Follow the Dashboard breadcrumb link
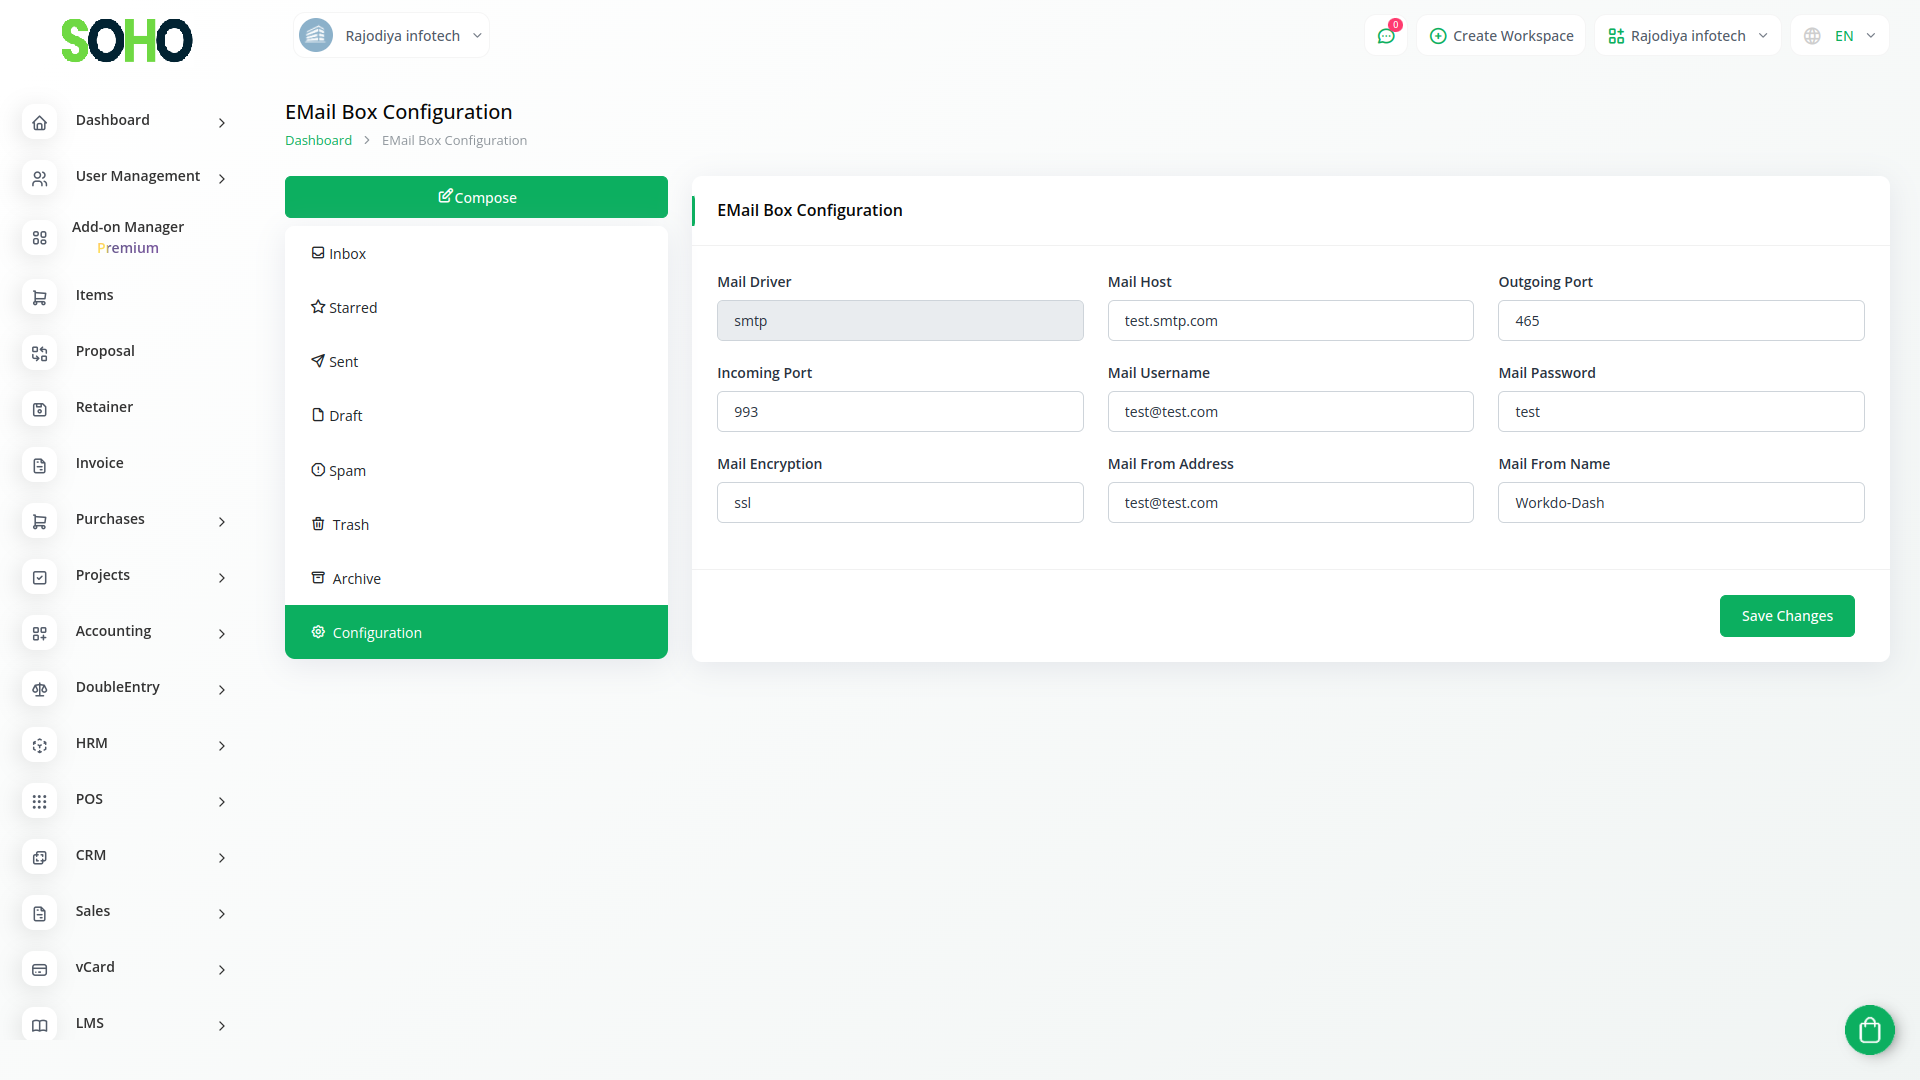Viewport: 1920px width, 1080px height. coord(318,140)
